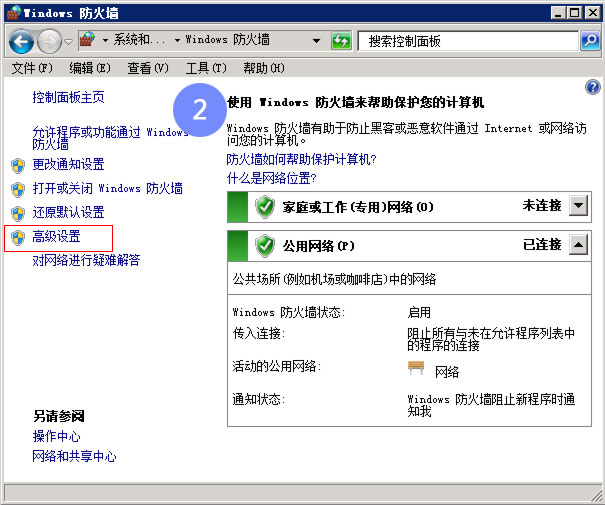
Task: Collapse the 公用网络 section arrow
Action: (579, 245)
